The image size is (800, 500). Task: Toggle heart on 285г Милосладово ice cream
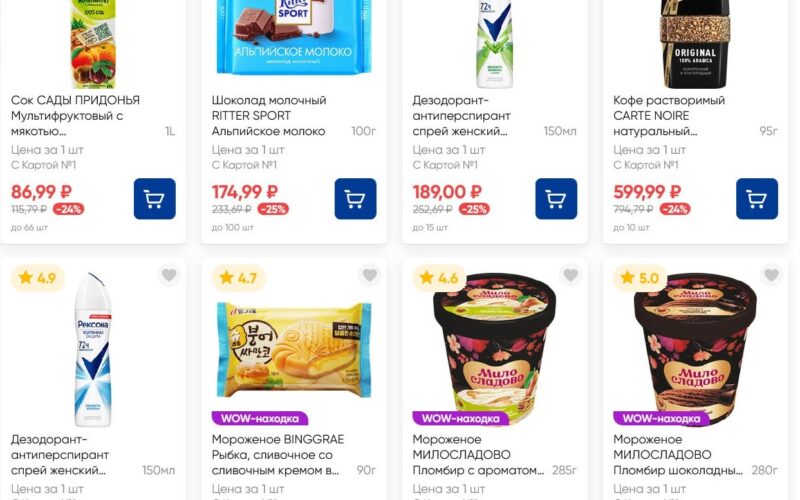pyautogui.click(x=570, y=276)
